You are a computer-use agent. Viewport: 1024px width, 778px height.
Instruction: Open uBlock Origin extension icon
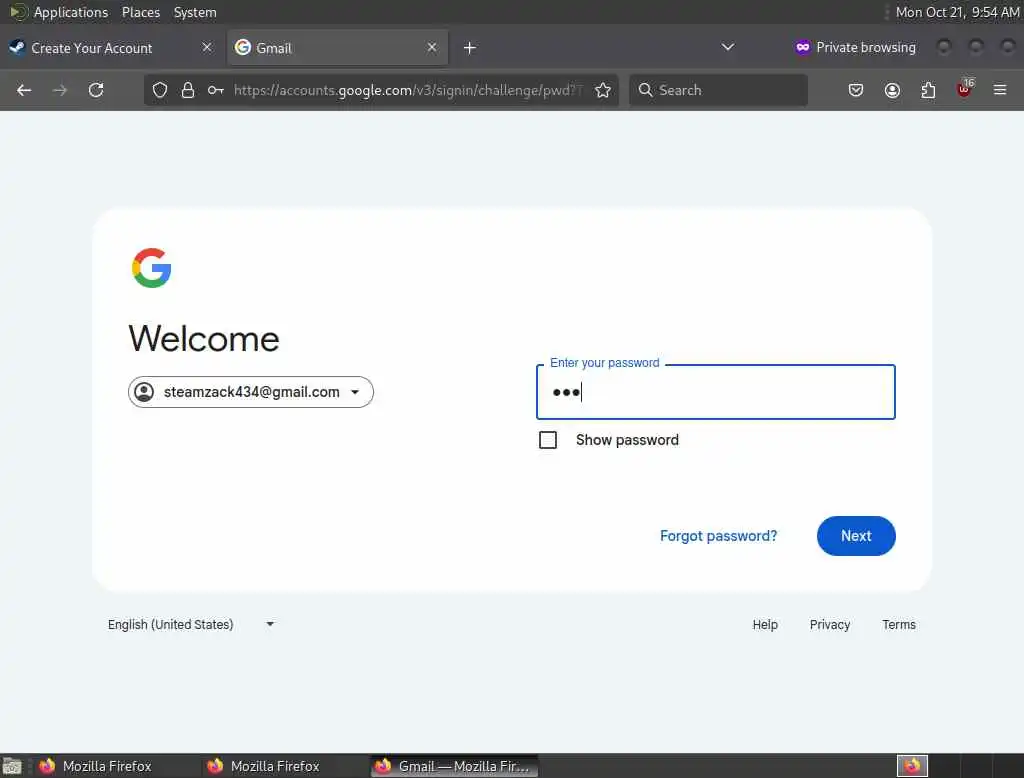pos(965,89)
